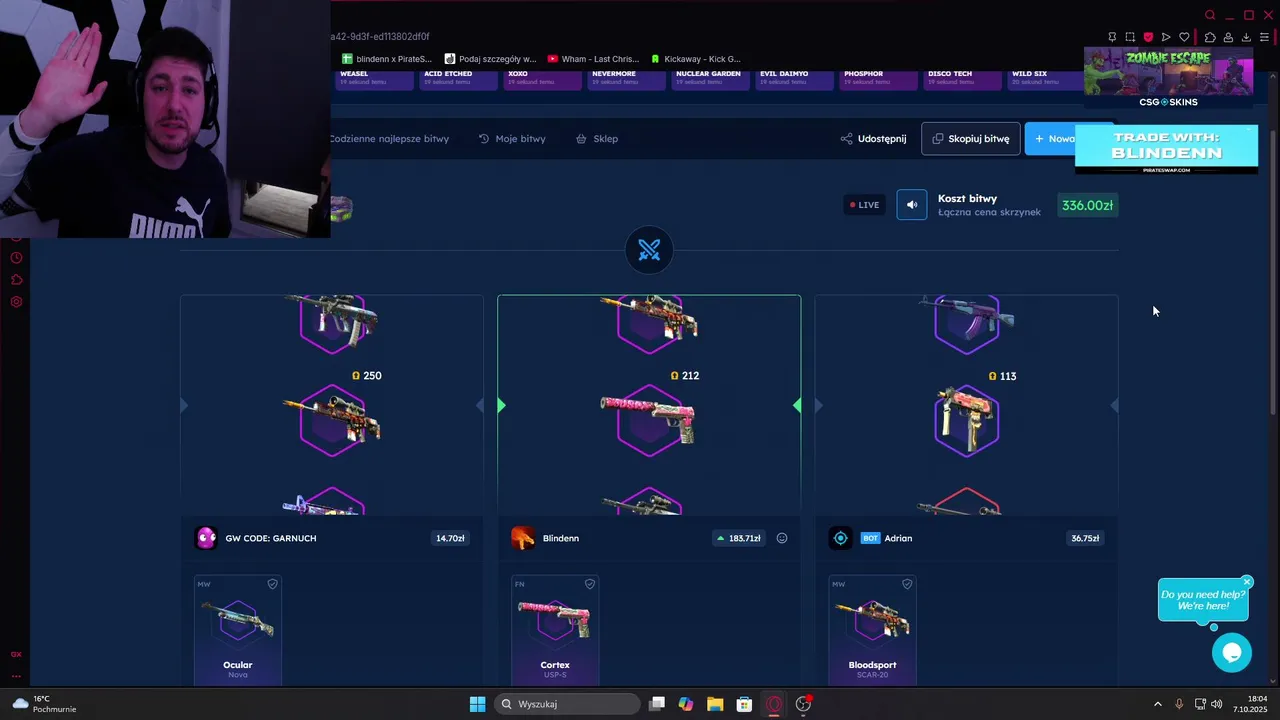The width and height of the screenshot is (1280, 720).
Task: Open the Kickaway - Kick G bookmark
Action: (696, 59)
